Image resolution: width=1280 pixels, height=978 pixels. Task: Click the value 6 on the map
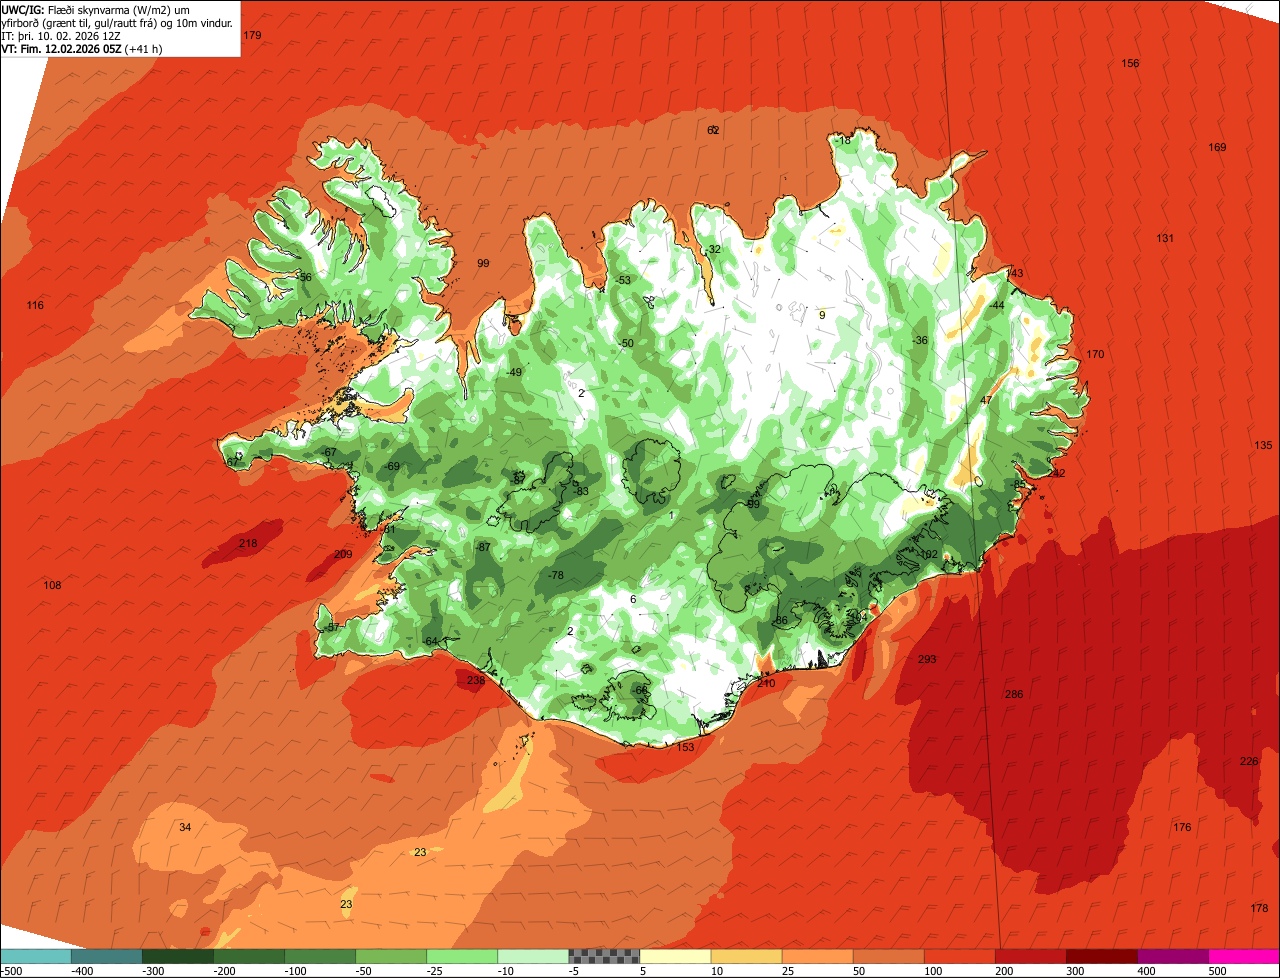(633, 599)
